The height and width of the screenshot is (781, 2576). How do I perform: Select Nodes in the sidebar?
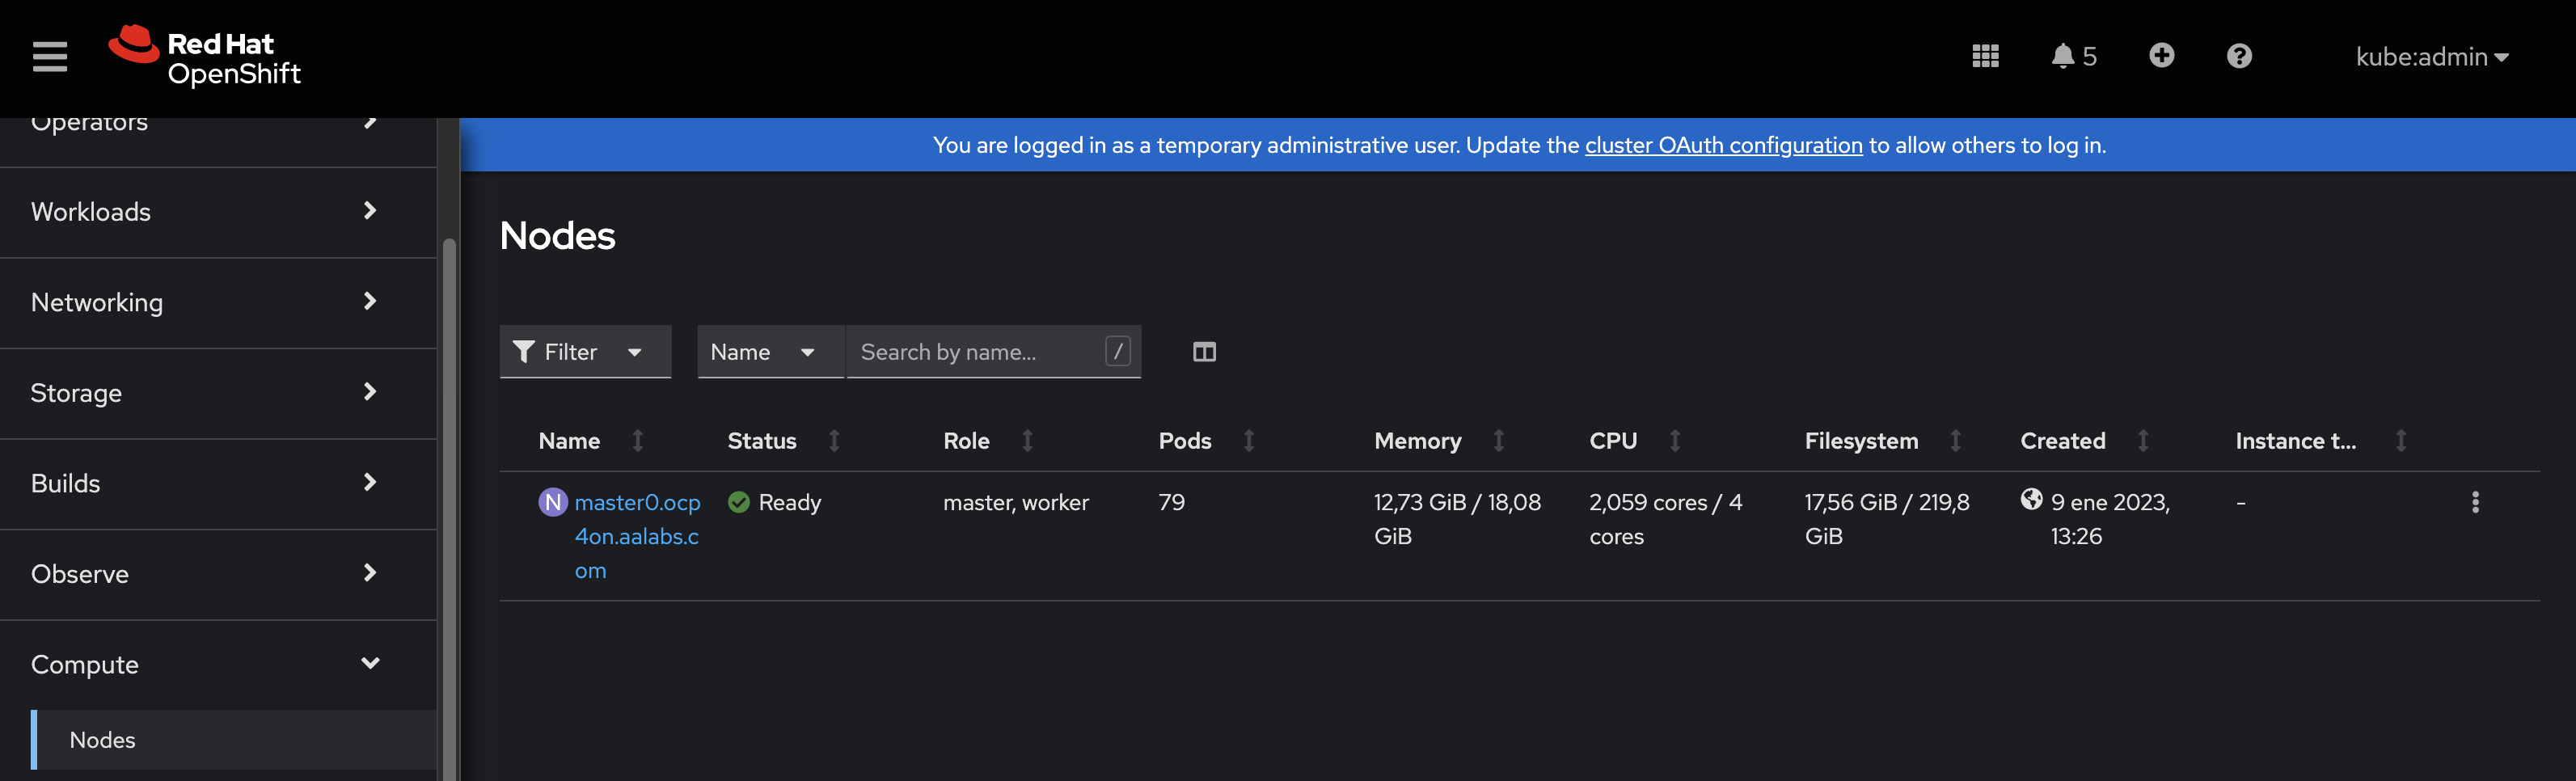click(x=234, y=740)
